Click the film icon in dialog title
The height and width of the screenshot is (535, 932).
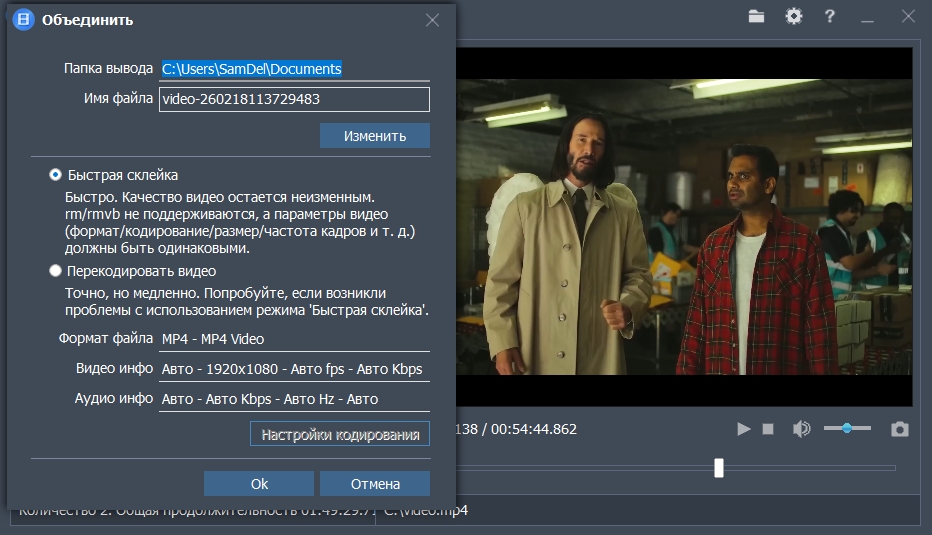[23, 20]
